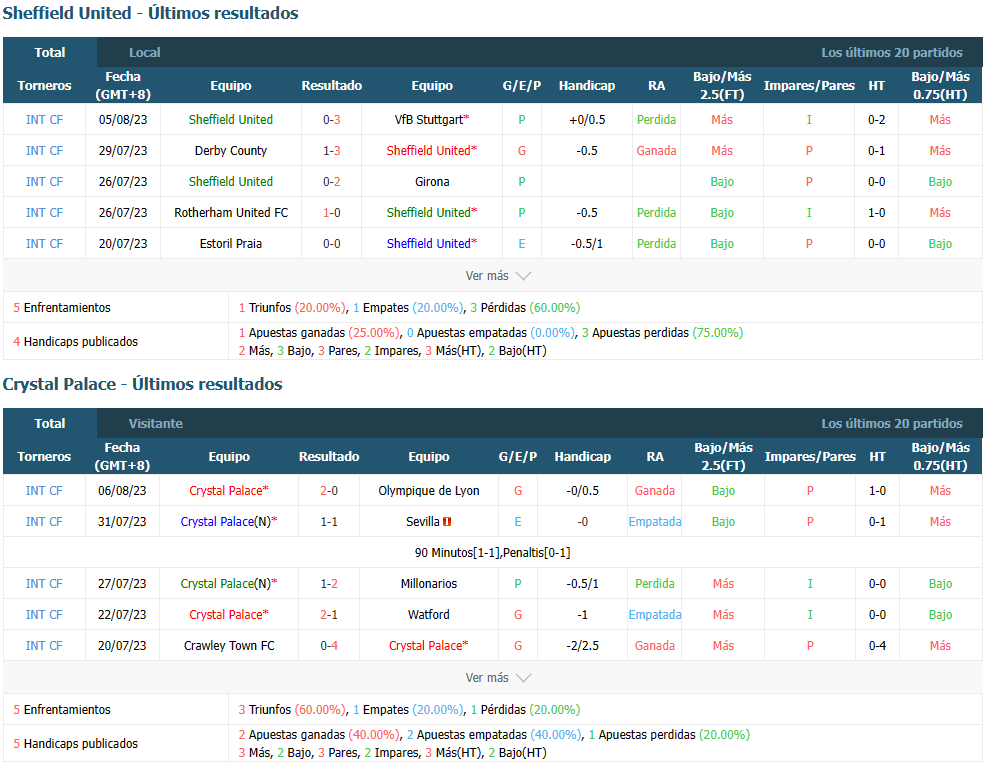
Task: Click 'Empatada' in the Watford row
Action: pos(655,614)
